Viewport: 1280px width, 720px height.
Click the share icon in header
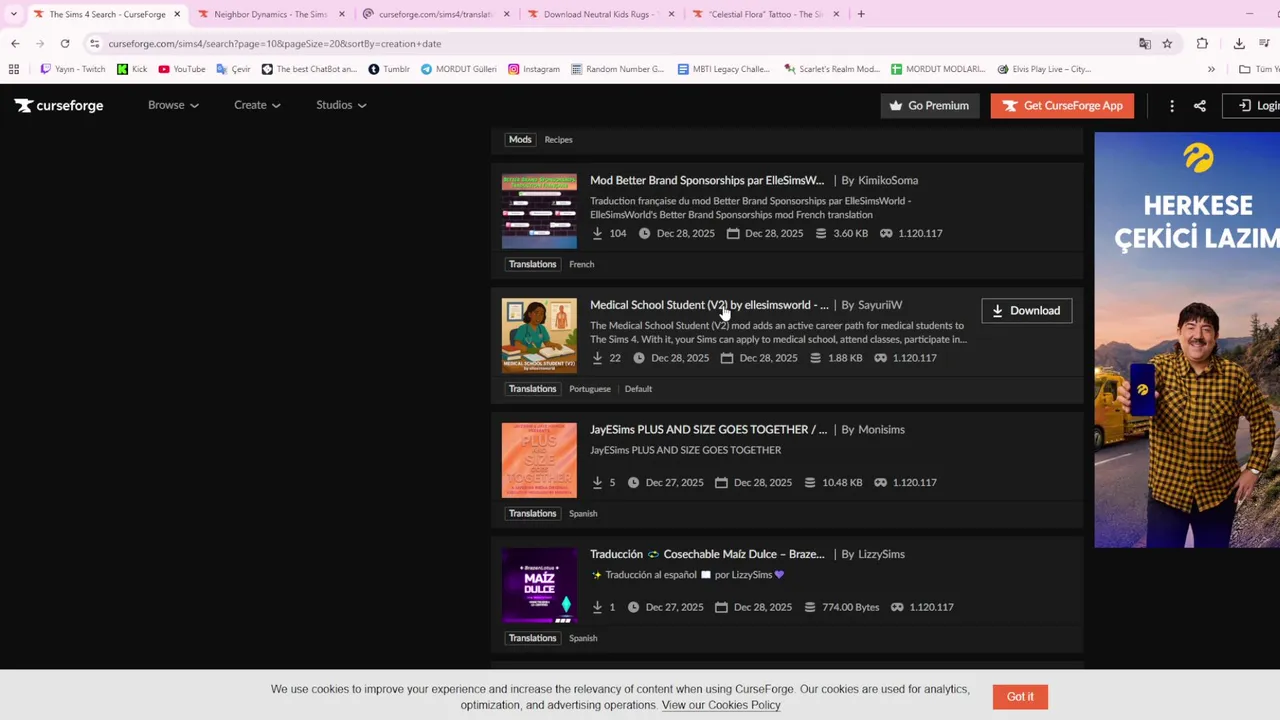pyautogui.click(x=1200, y=106)
